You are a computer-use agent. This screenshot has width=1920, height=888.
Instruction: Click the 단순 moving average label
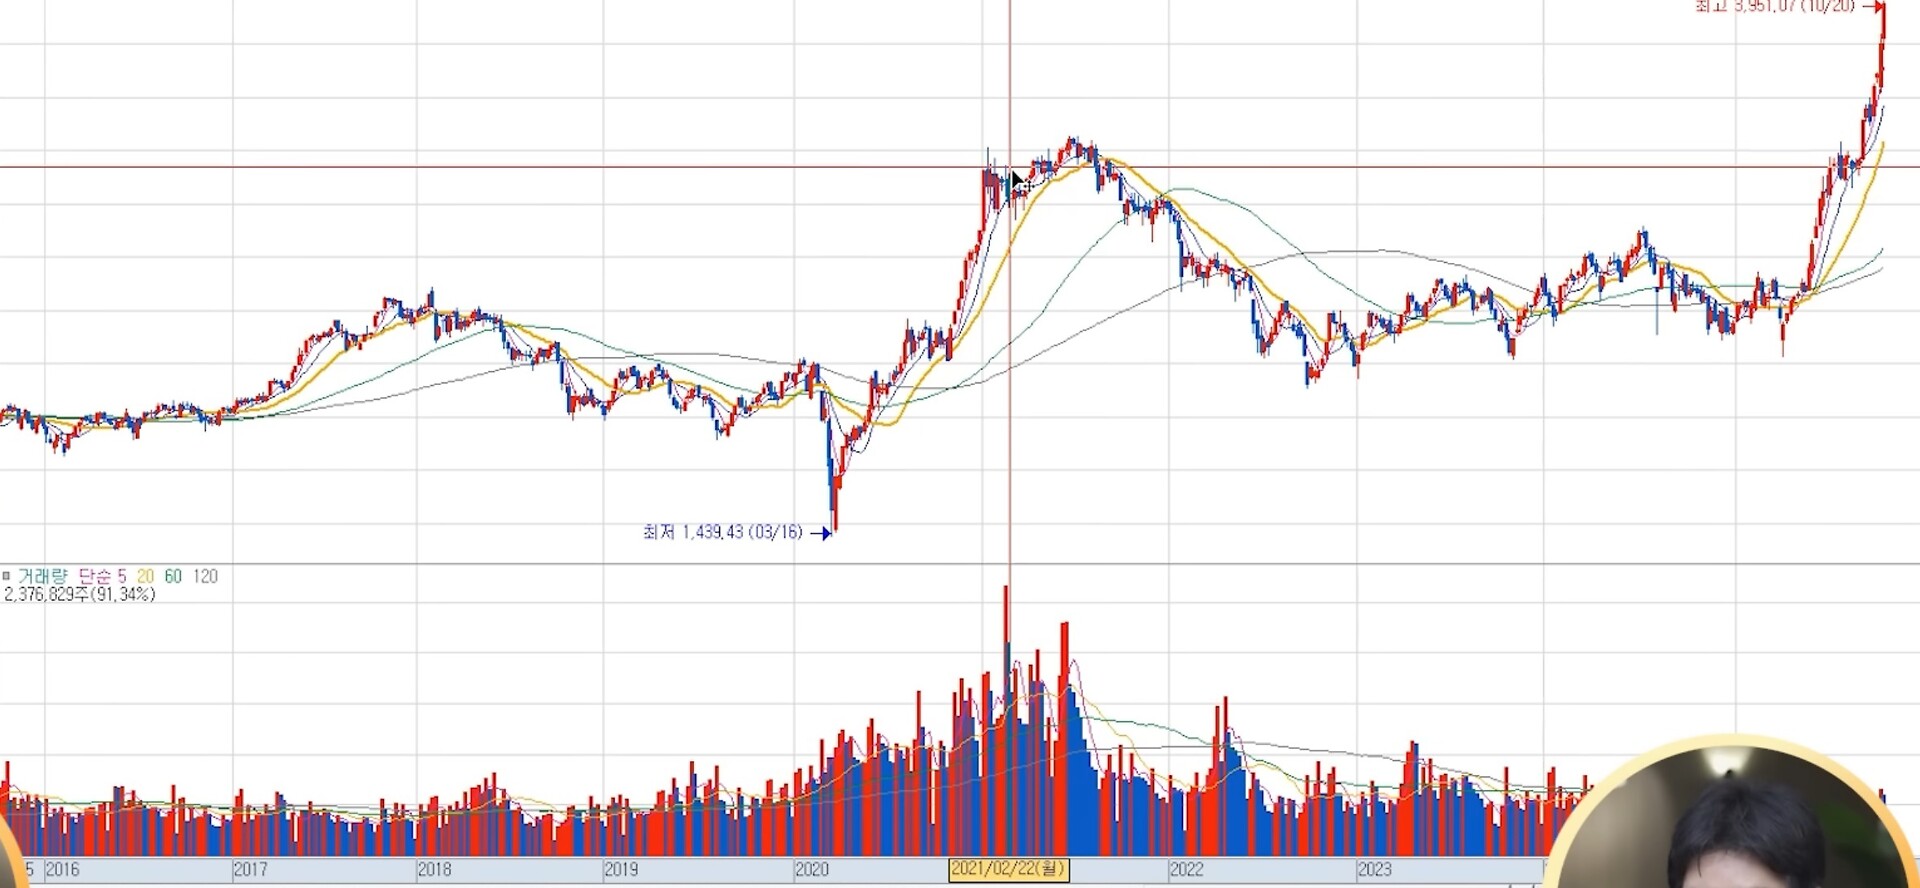coord(95,576)
